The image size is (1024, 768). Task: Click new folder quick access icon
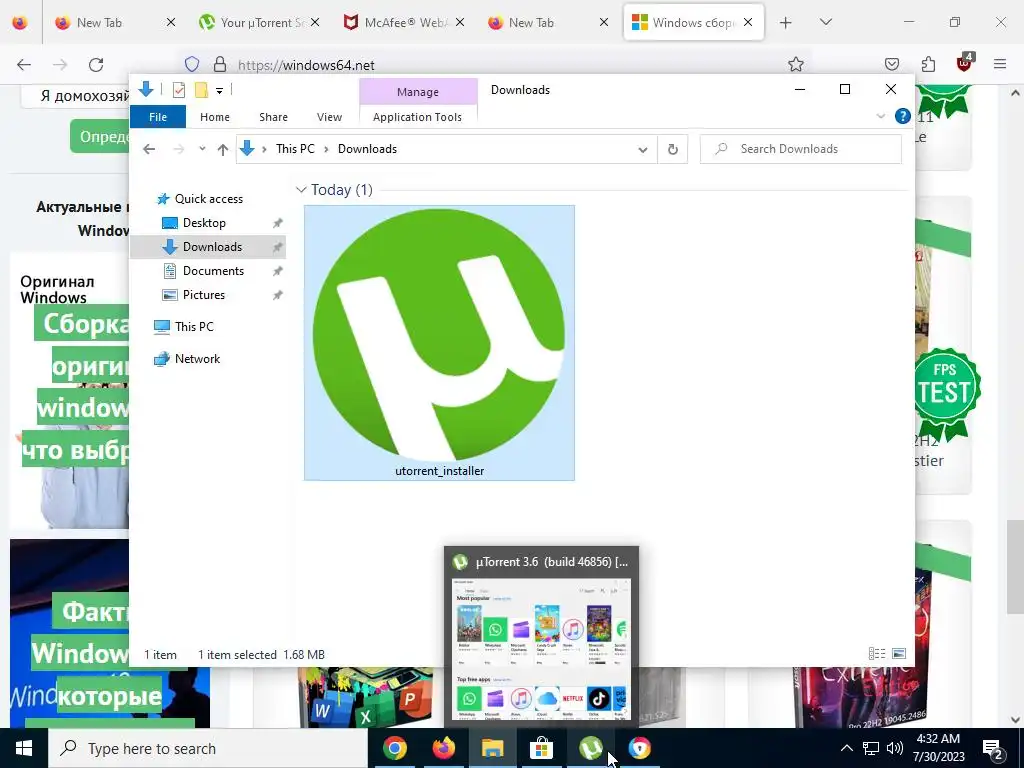pyautogui.click(x=201, y=90)
